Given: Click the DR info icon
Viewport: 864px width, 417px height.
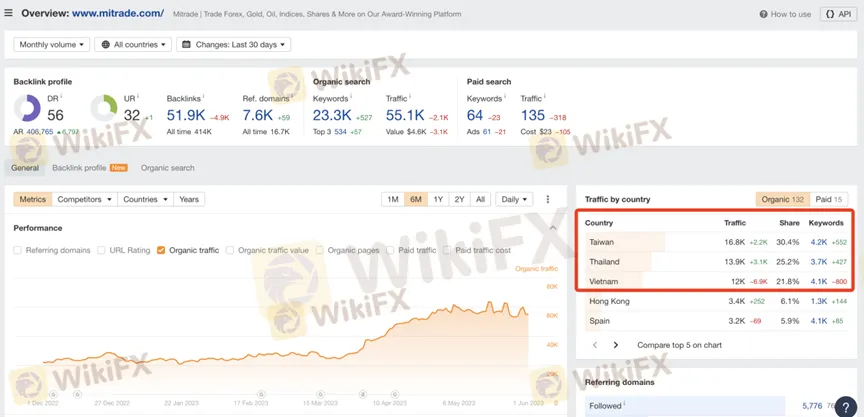Looking at the screenshot, I should click(61, 97).
